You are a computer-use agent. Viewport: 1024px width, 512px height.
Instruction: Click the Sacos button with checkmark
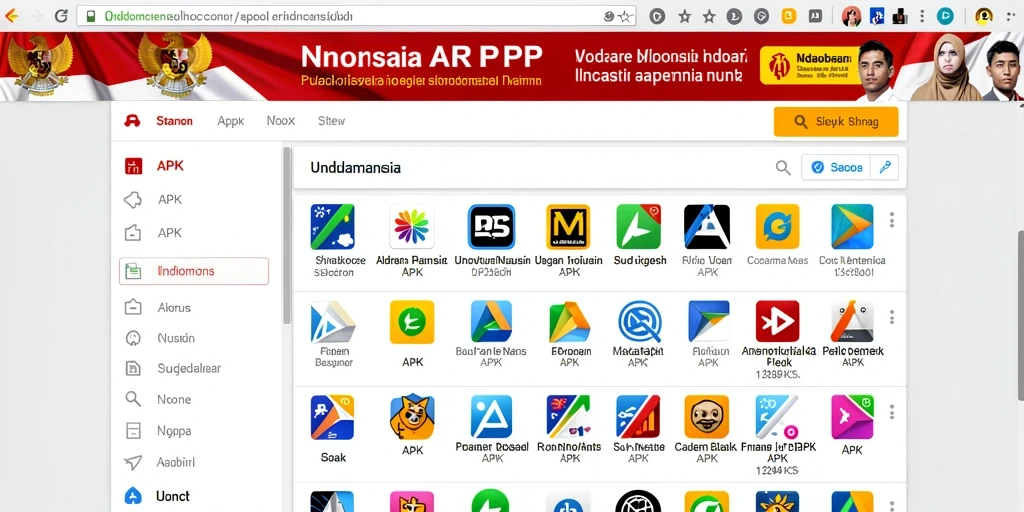click(836, 167)
